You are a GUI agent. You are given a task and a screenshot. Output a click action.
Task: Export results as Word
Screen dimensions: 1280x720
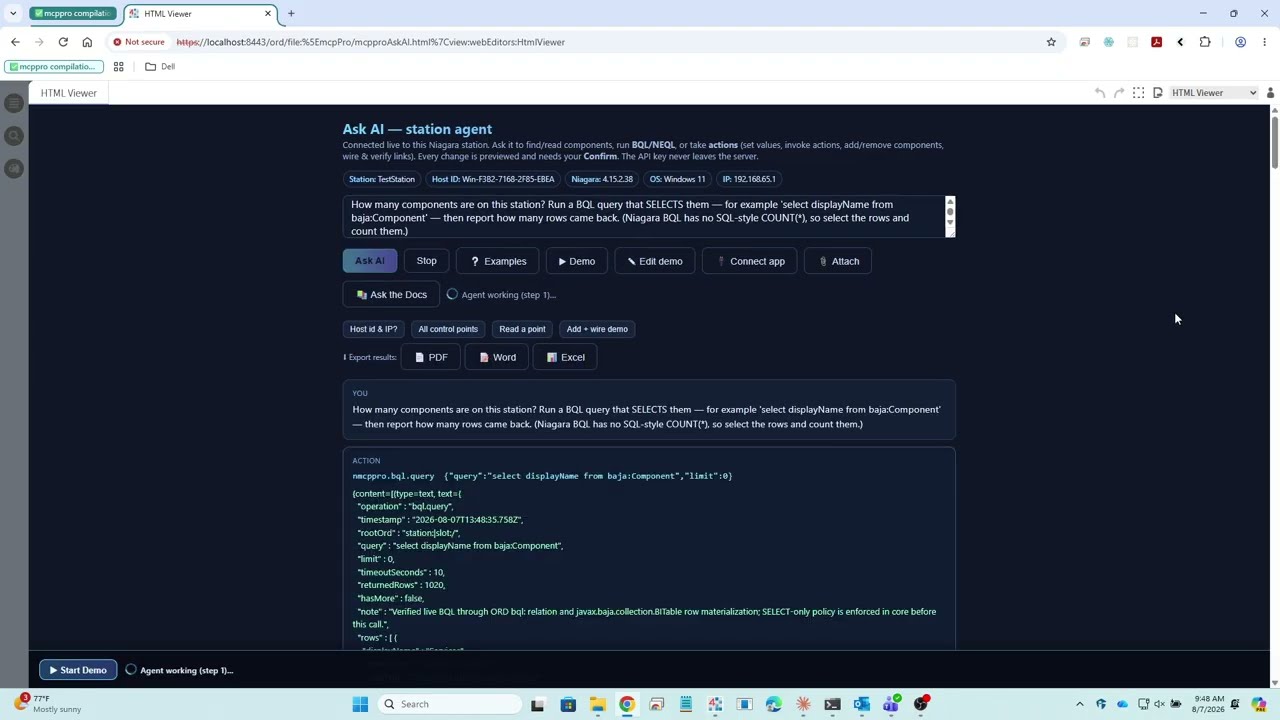497,357
